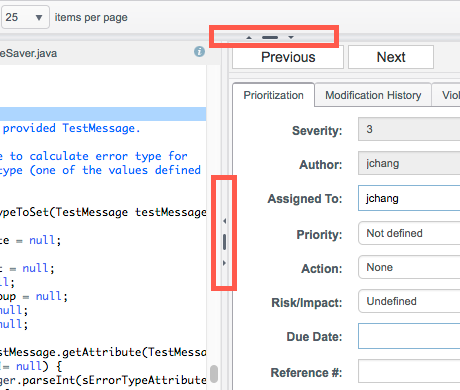Open the Action dropdown showing None
The width and height of the screenshot is (460, 390).
coord(409,267)
